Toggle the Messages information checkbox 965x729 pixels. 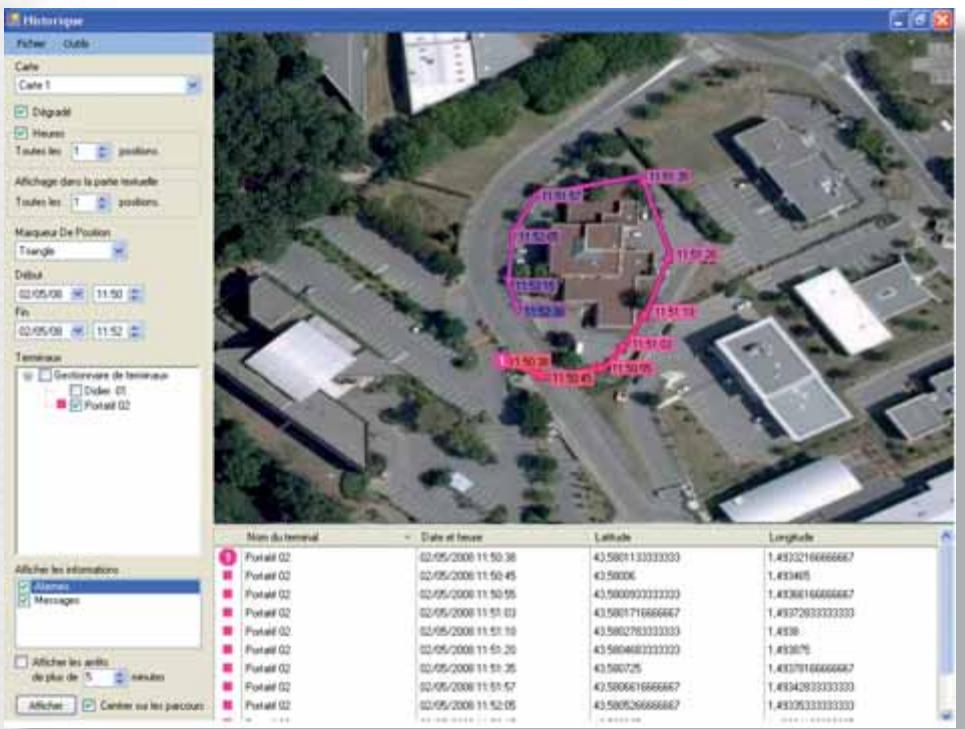pyautogui.click(x=24, y=600)
